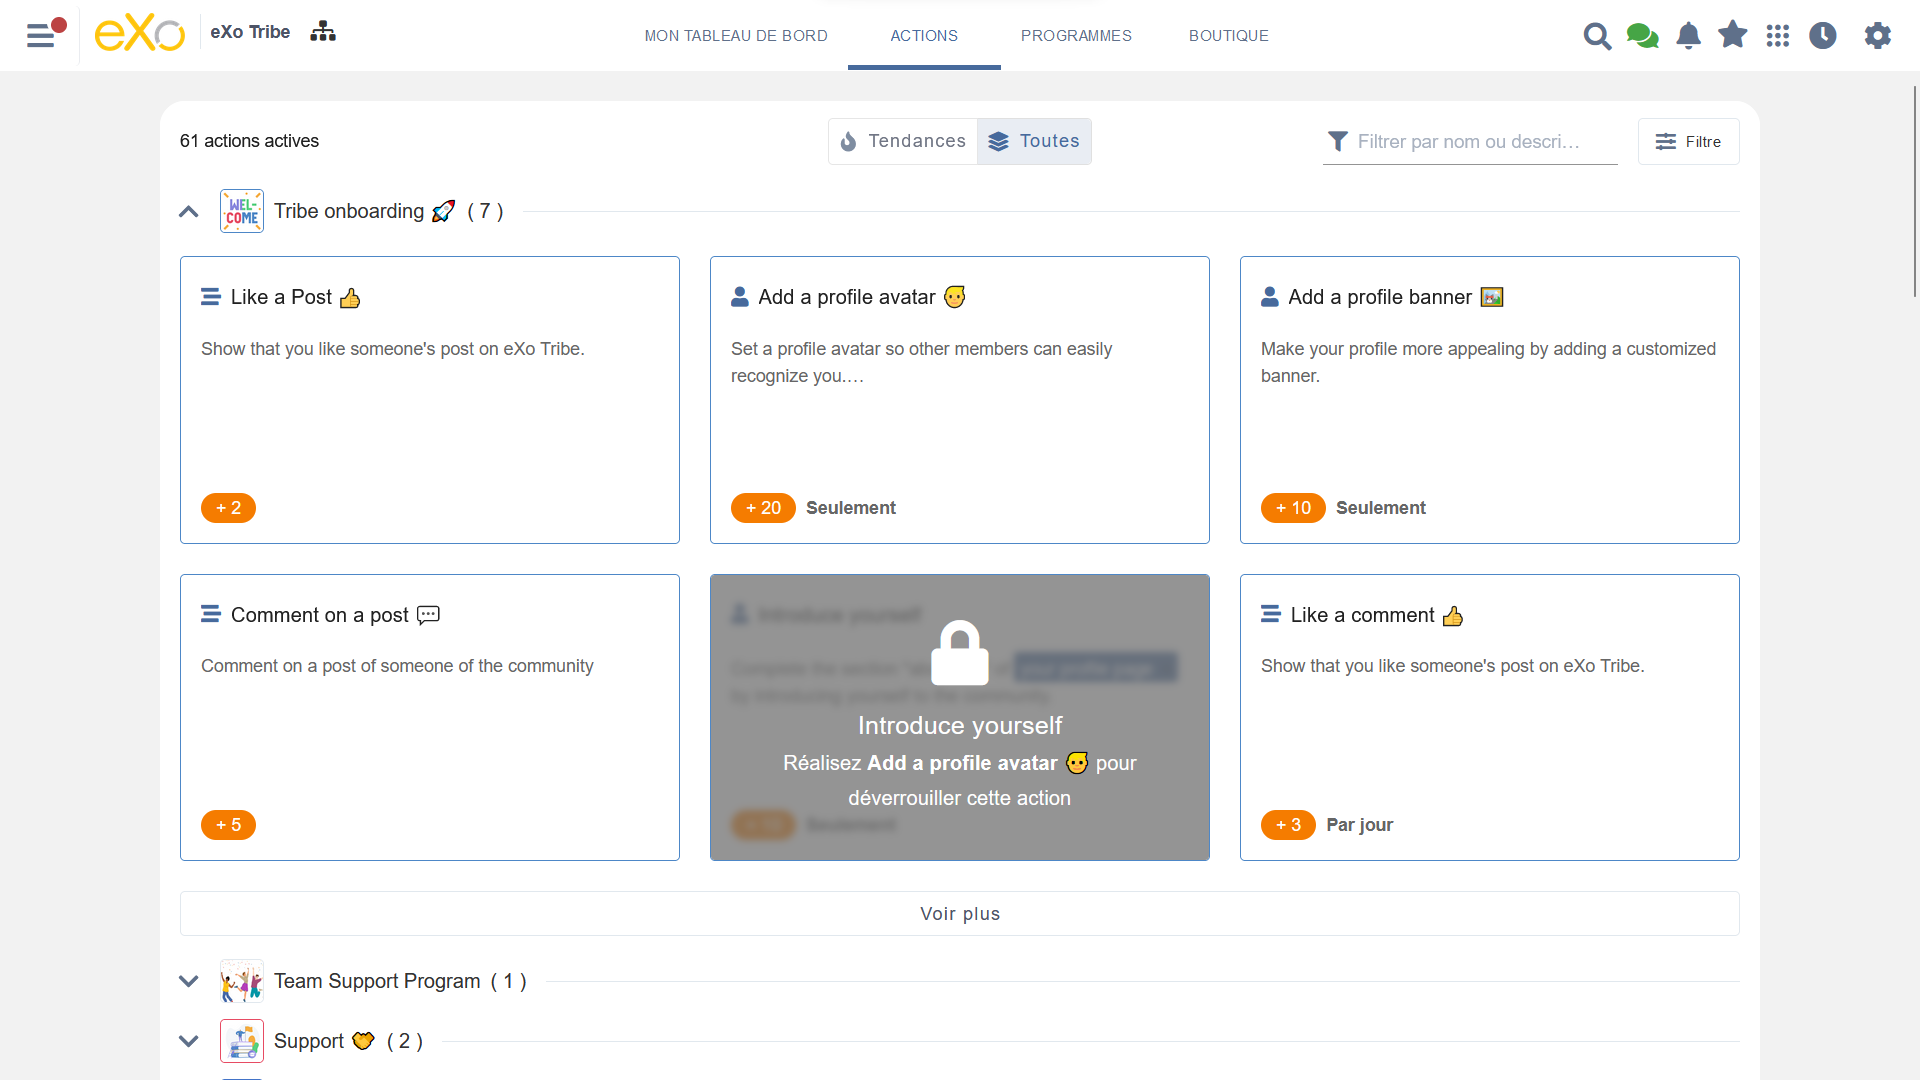Expand the Team Support Program section
Image resolution: width=1920 pixels, height=1080 pixels.
tap(189, 981)
